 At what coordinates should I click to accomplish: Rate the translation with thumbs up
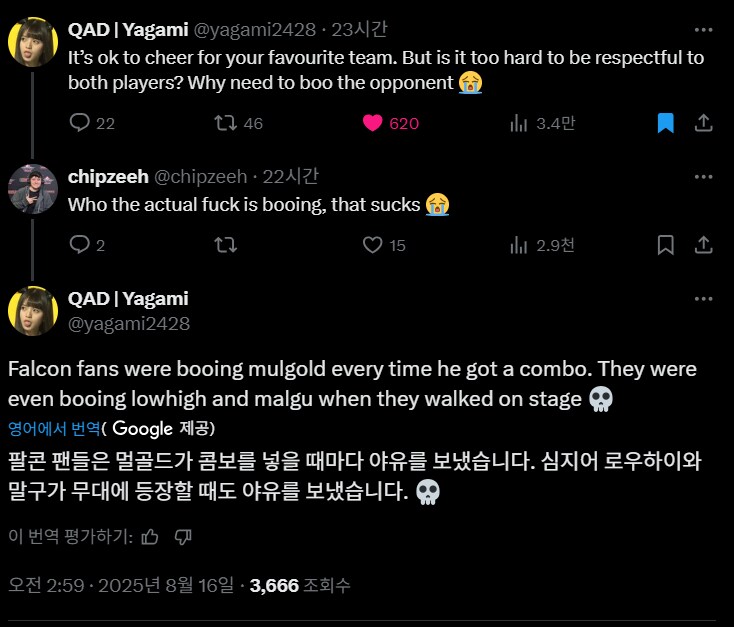pos(150,537)
